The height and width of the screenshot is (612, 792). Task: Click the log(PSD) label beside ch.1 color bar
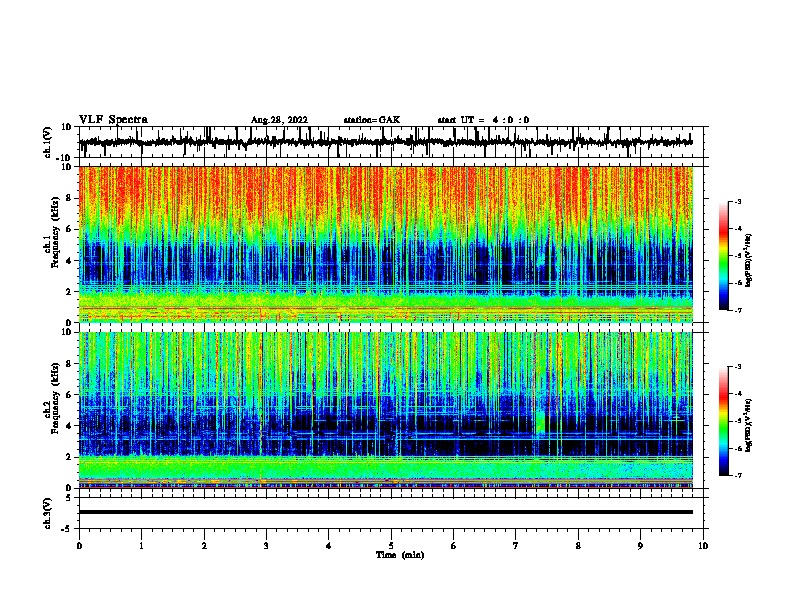[748, 260]
